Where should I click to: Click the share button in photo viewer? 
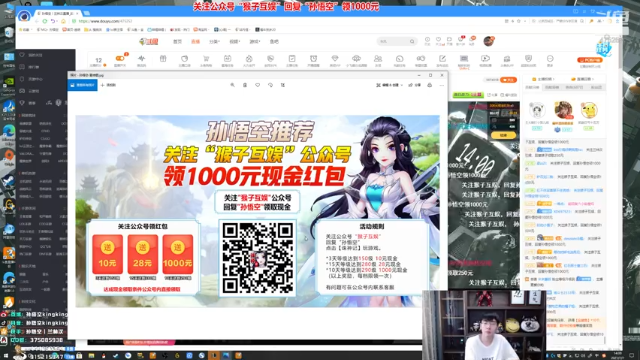click(x=415, y=85)
